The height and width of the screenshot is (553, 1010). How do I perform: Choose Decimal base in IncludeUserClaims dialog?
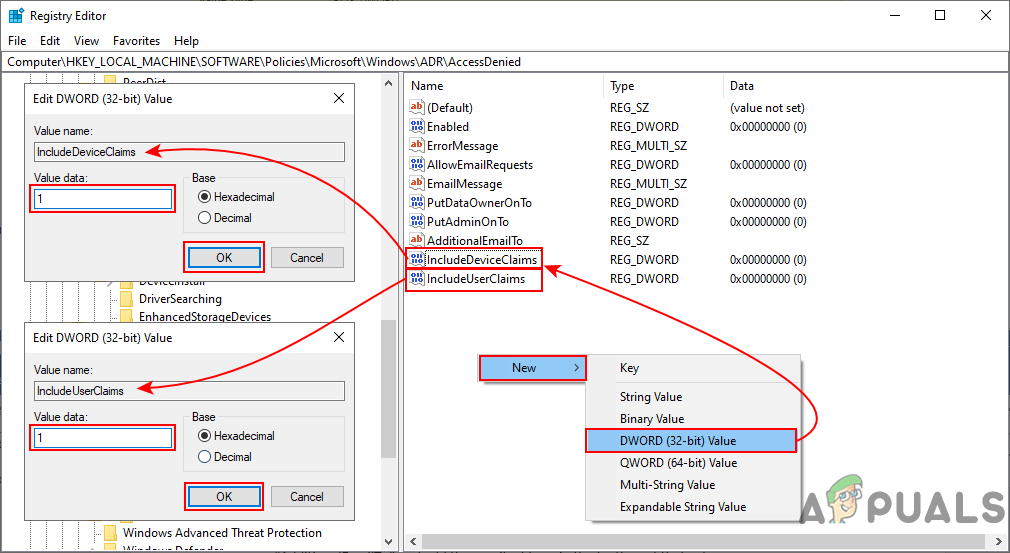[x=205, y=457]
